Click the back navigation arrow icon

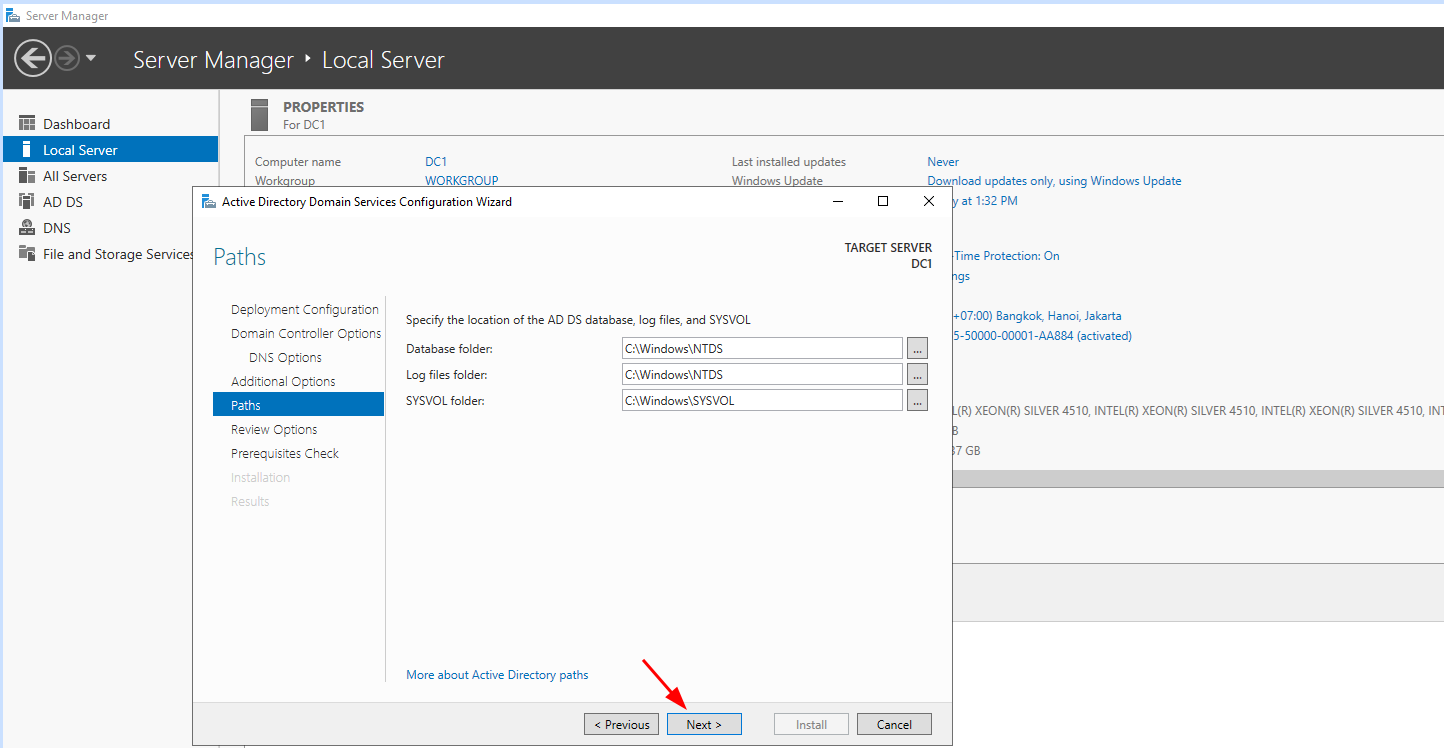pyautogui.click(x=33, y=59)
